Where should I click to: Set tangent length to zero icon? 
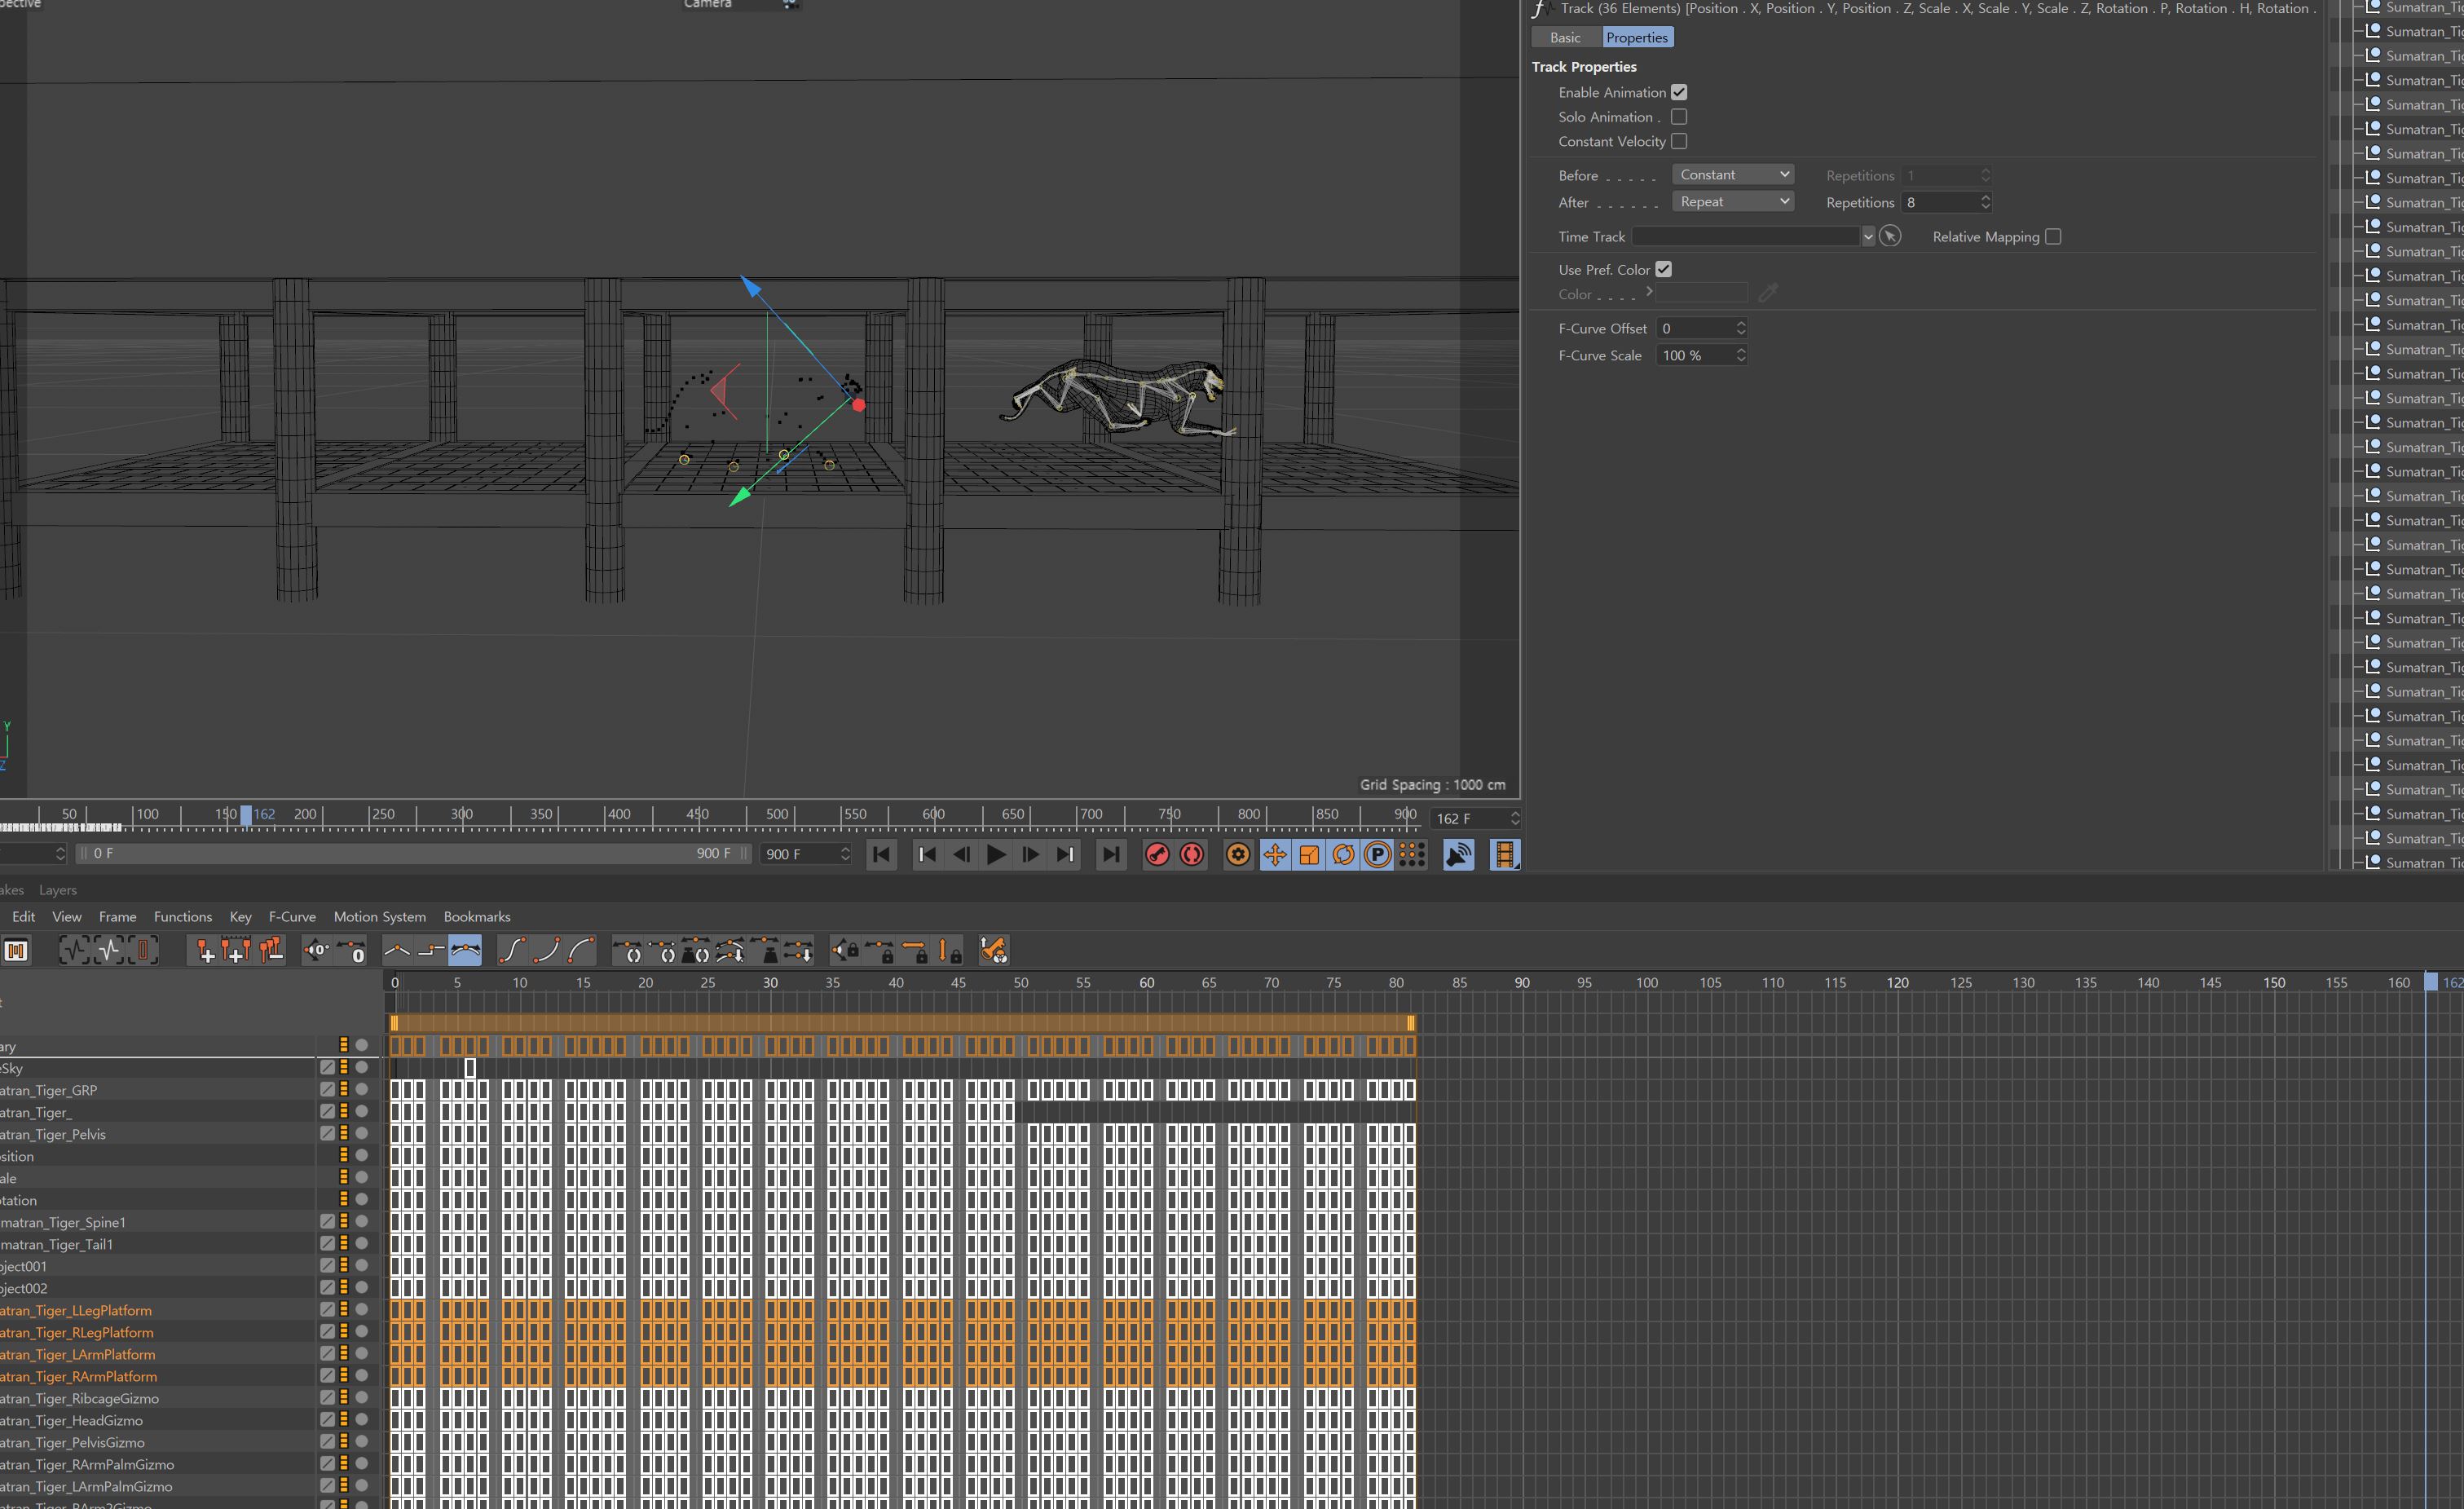[351, 950]
